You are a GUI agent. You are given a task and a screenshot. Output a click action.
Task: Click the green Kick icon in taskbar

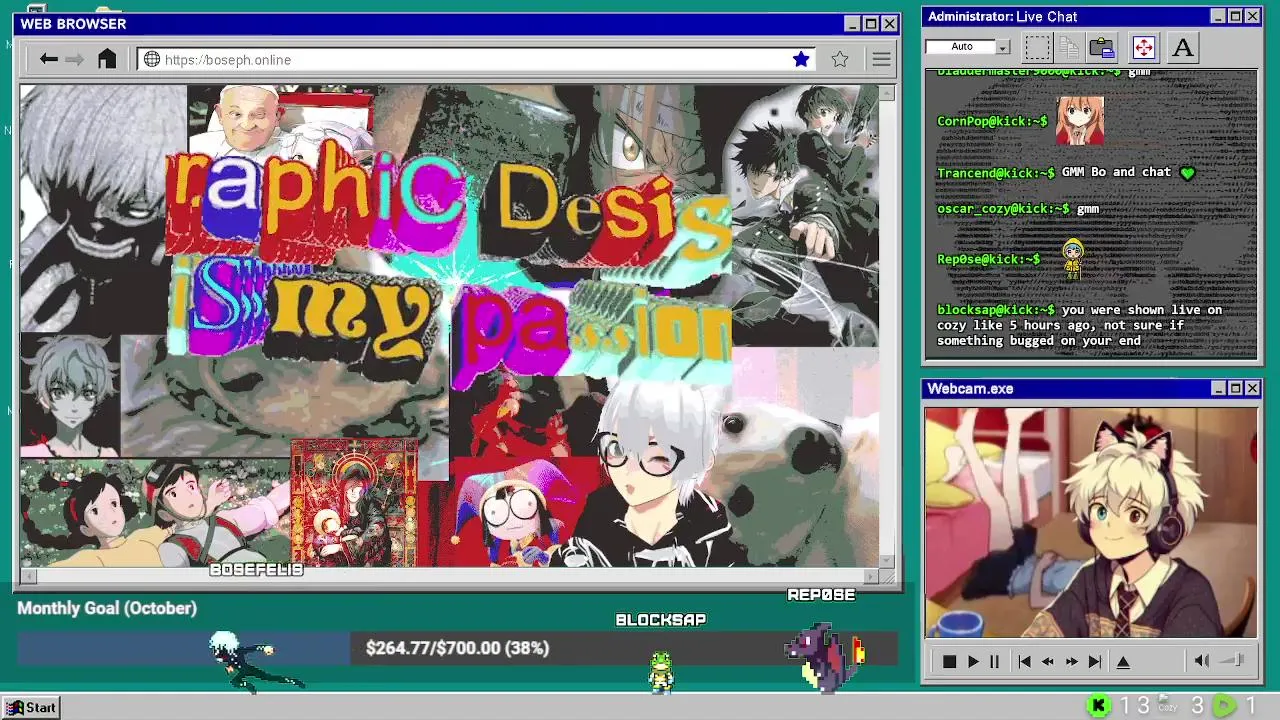[1098, 706]
